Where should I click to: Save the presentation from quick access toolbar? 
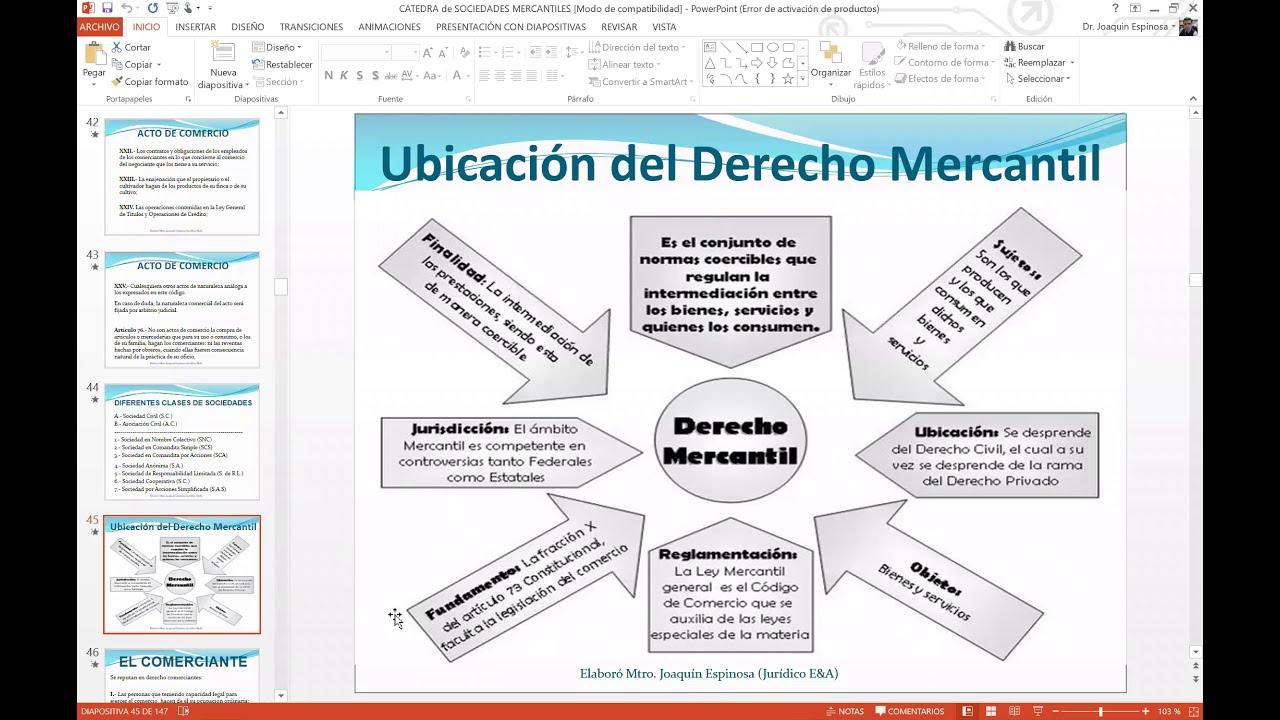107,8
